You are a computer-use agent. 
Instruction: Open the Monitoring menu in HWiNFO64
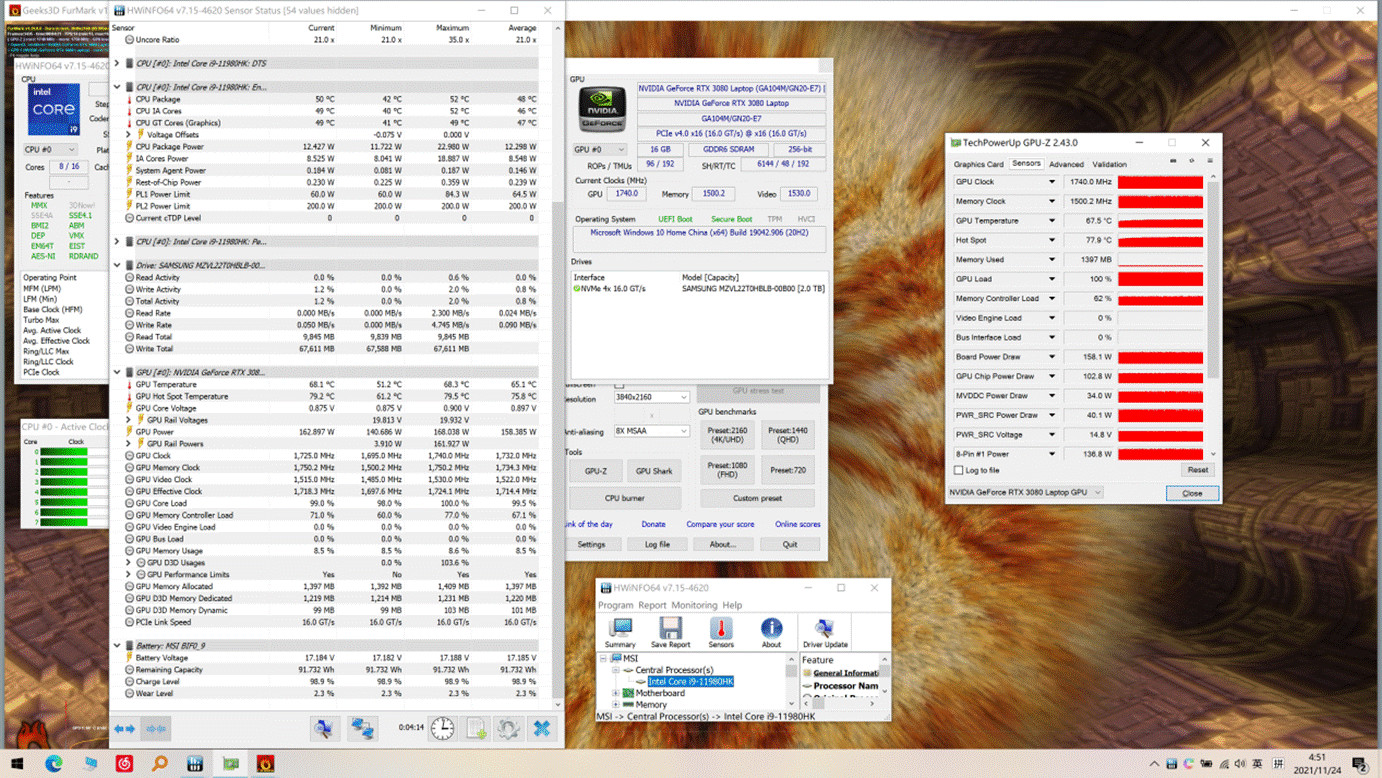point(694,605)
